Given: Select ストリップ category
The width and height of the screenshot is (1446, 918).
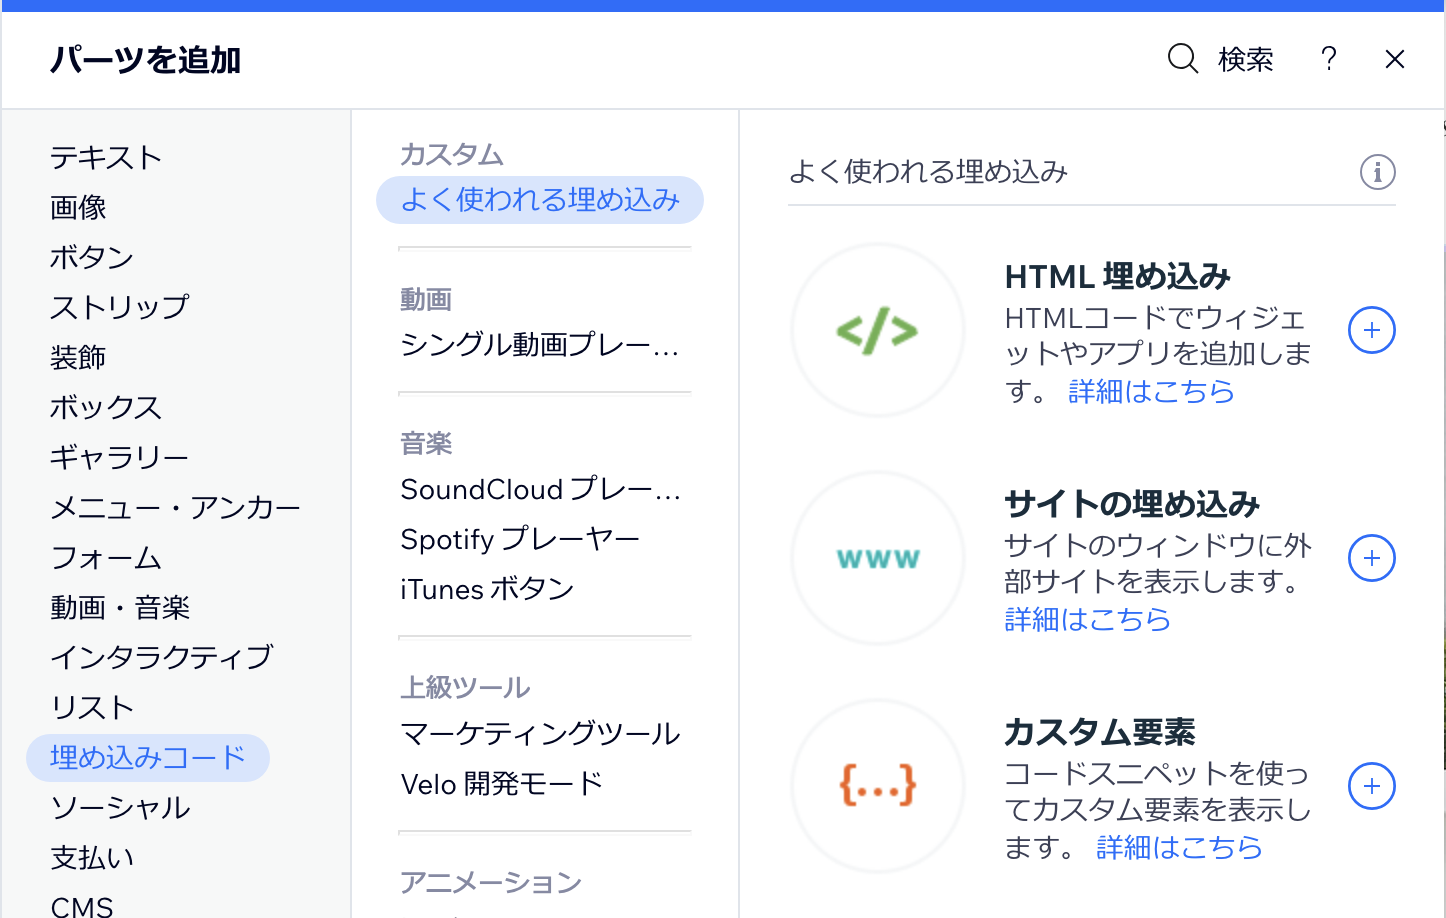Looking at the screenshot, I should pos(120,308).
